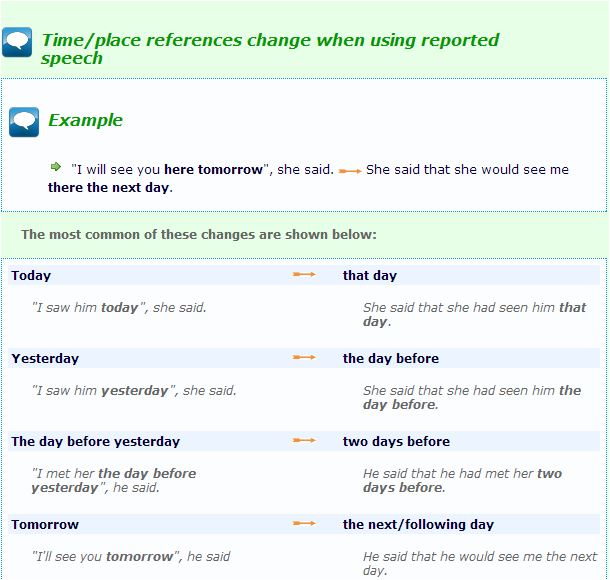Click the "two days before" label
Image resolution: width=610 pixels, height=580 pixels.
396,442
